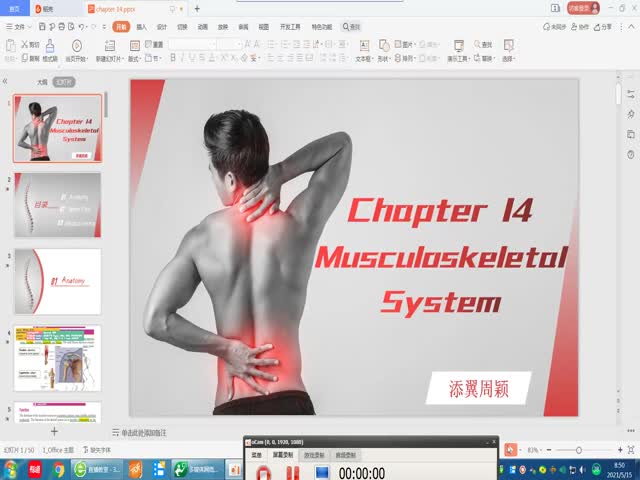
Task: Switch panel to Outline (大纲) view
Action: point(42,82)
